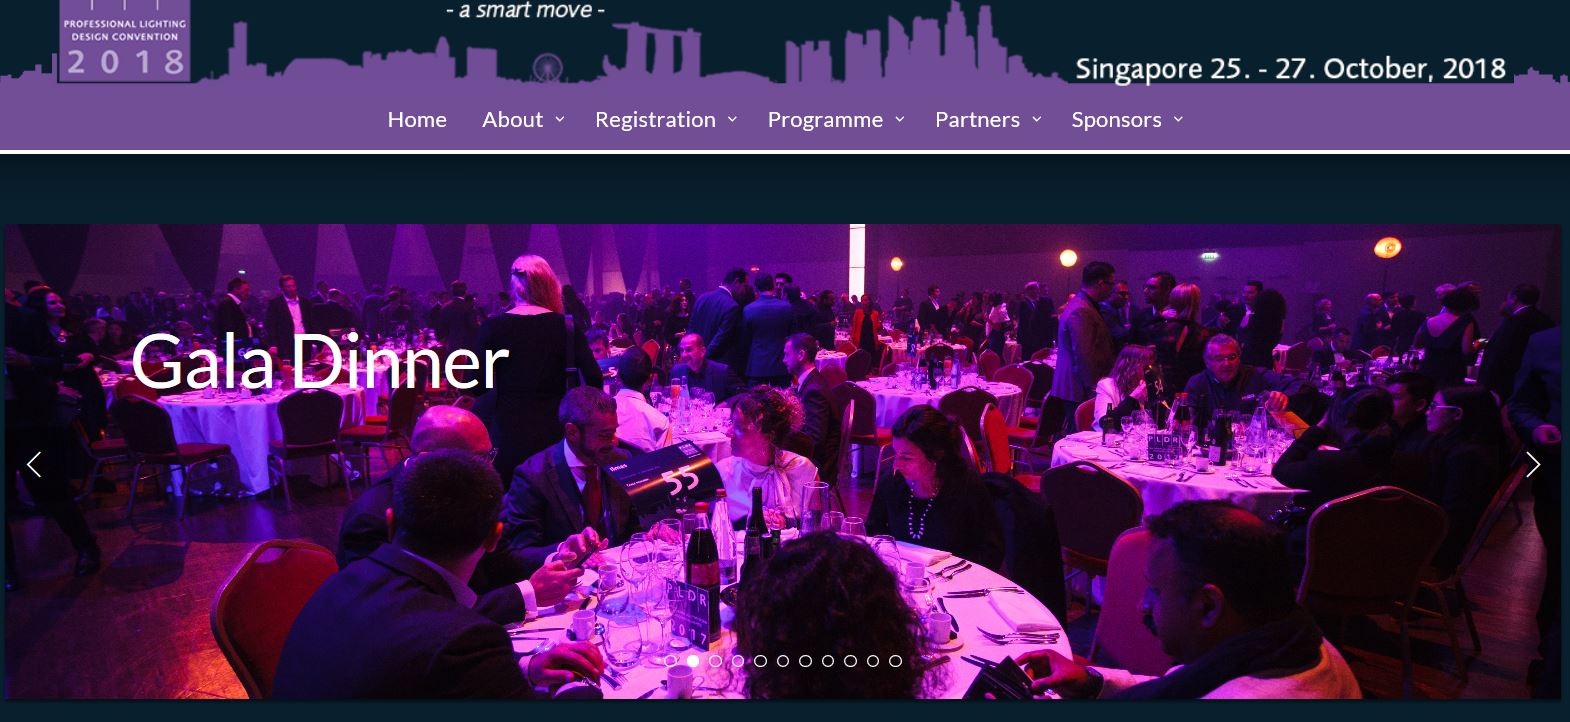The image size is (1570, 722).
Task: Open the Sponsors page link
Action: 1116,119
